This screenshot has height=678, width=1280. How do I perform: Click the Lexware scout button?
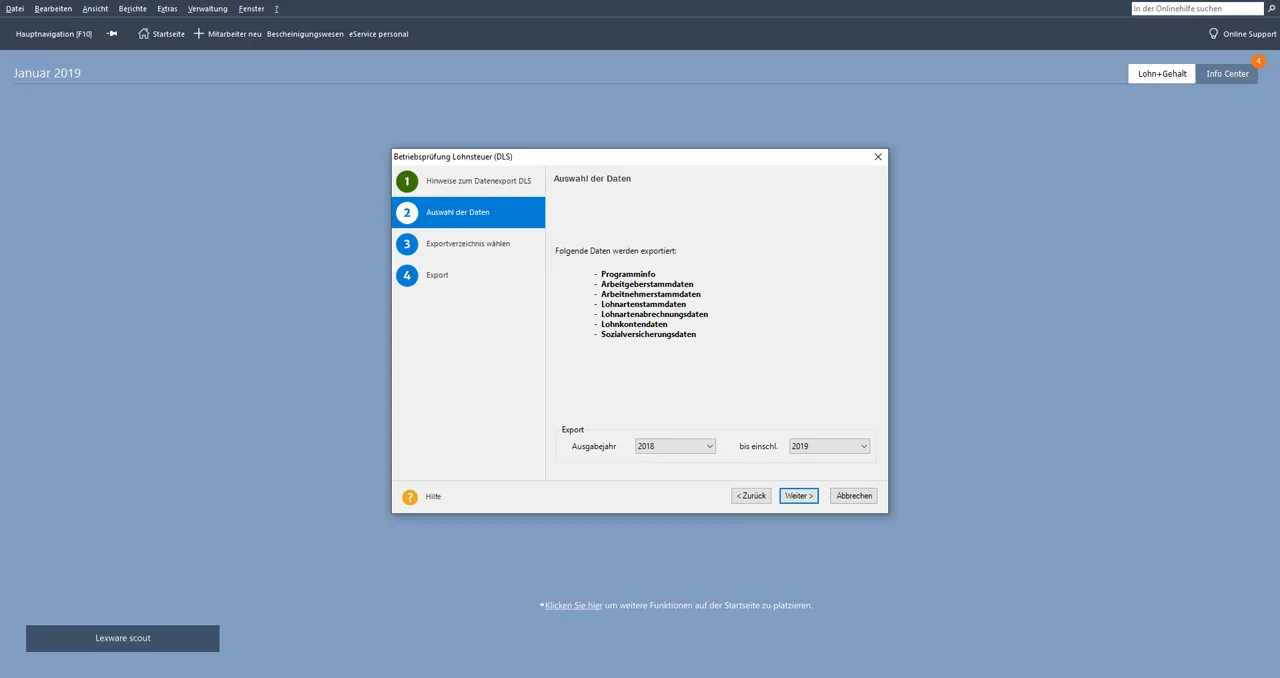[123, 638]
